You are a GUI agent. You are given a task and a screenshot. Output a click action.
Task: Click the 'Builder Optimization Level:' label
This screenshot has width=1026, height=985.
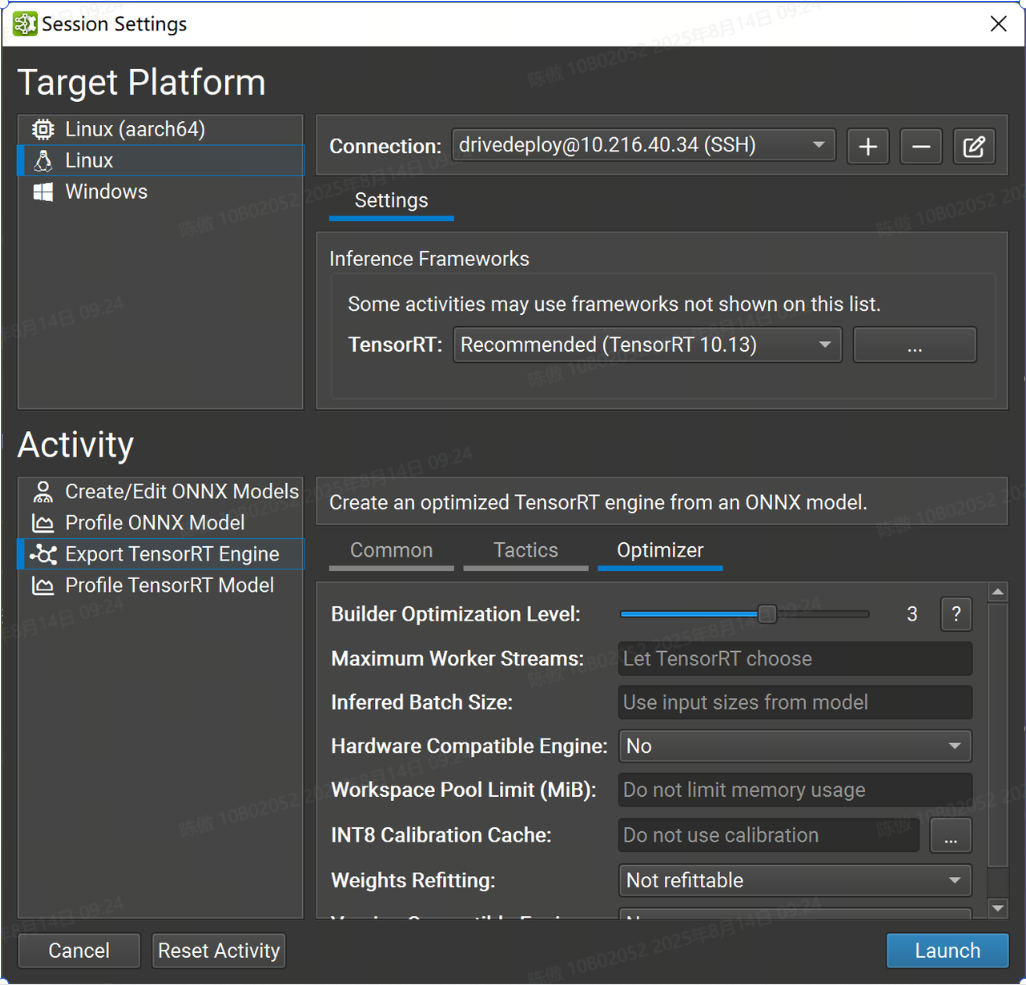click(x=455, y=614)
